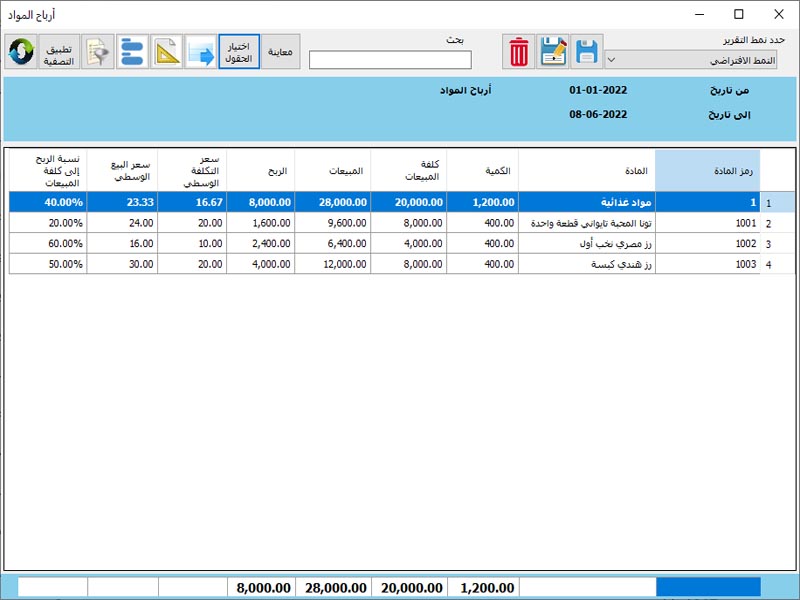Click نسبة الربح إلى كلفة المبيعات header
The width and height of the screenshot is (800, 600).
click(48, 171)
